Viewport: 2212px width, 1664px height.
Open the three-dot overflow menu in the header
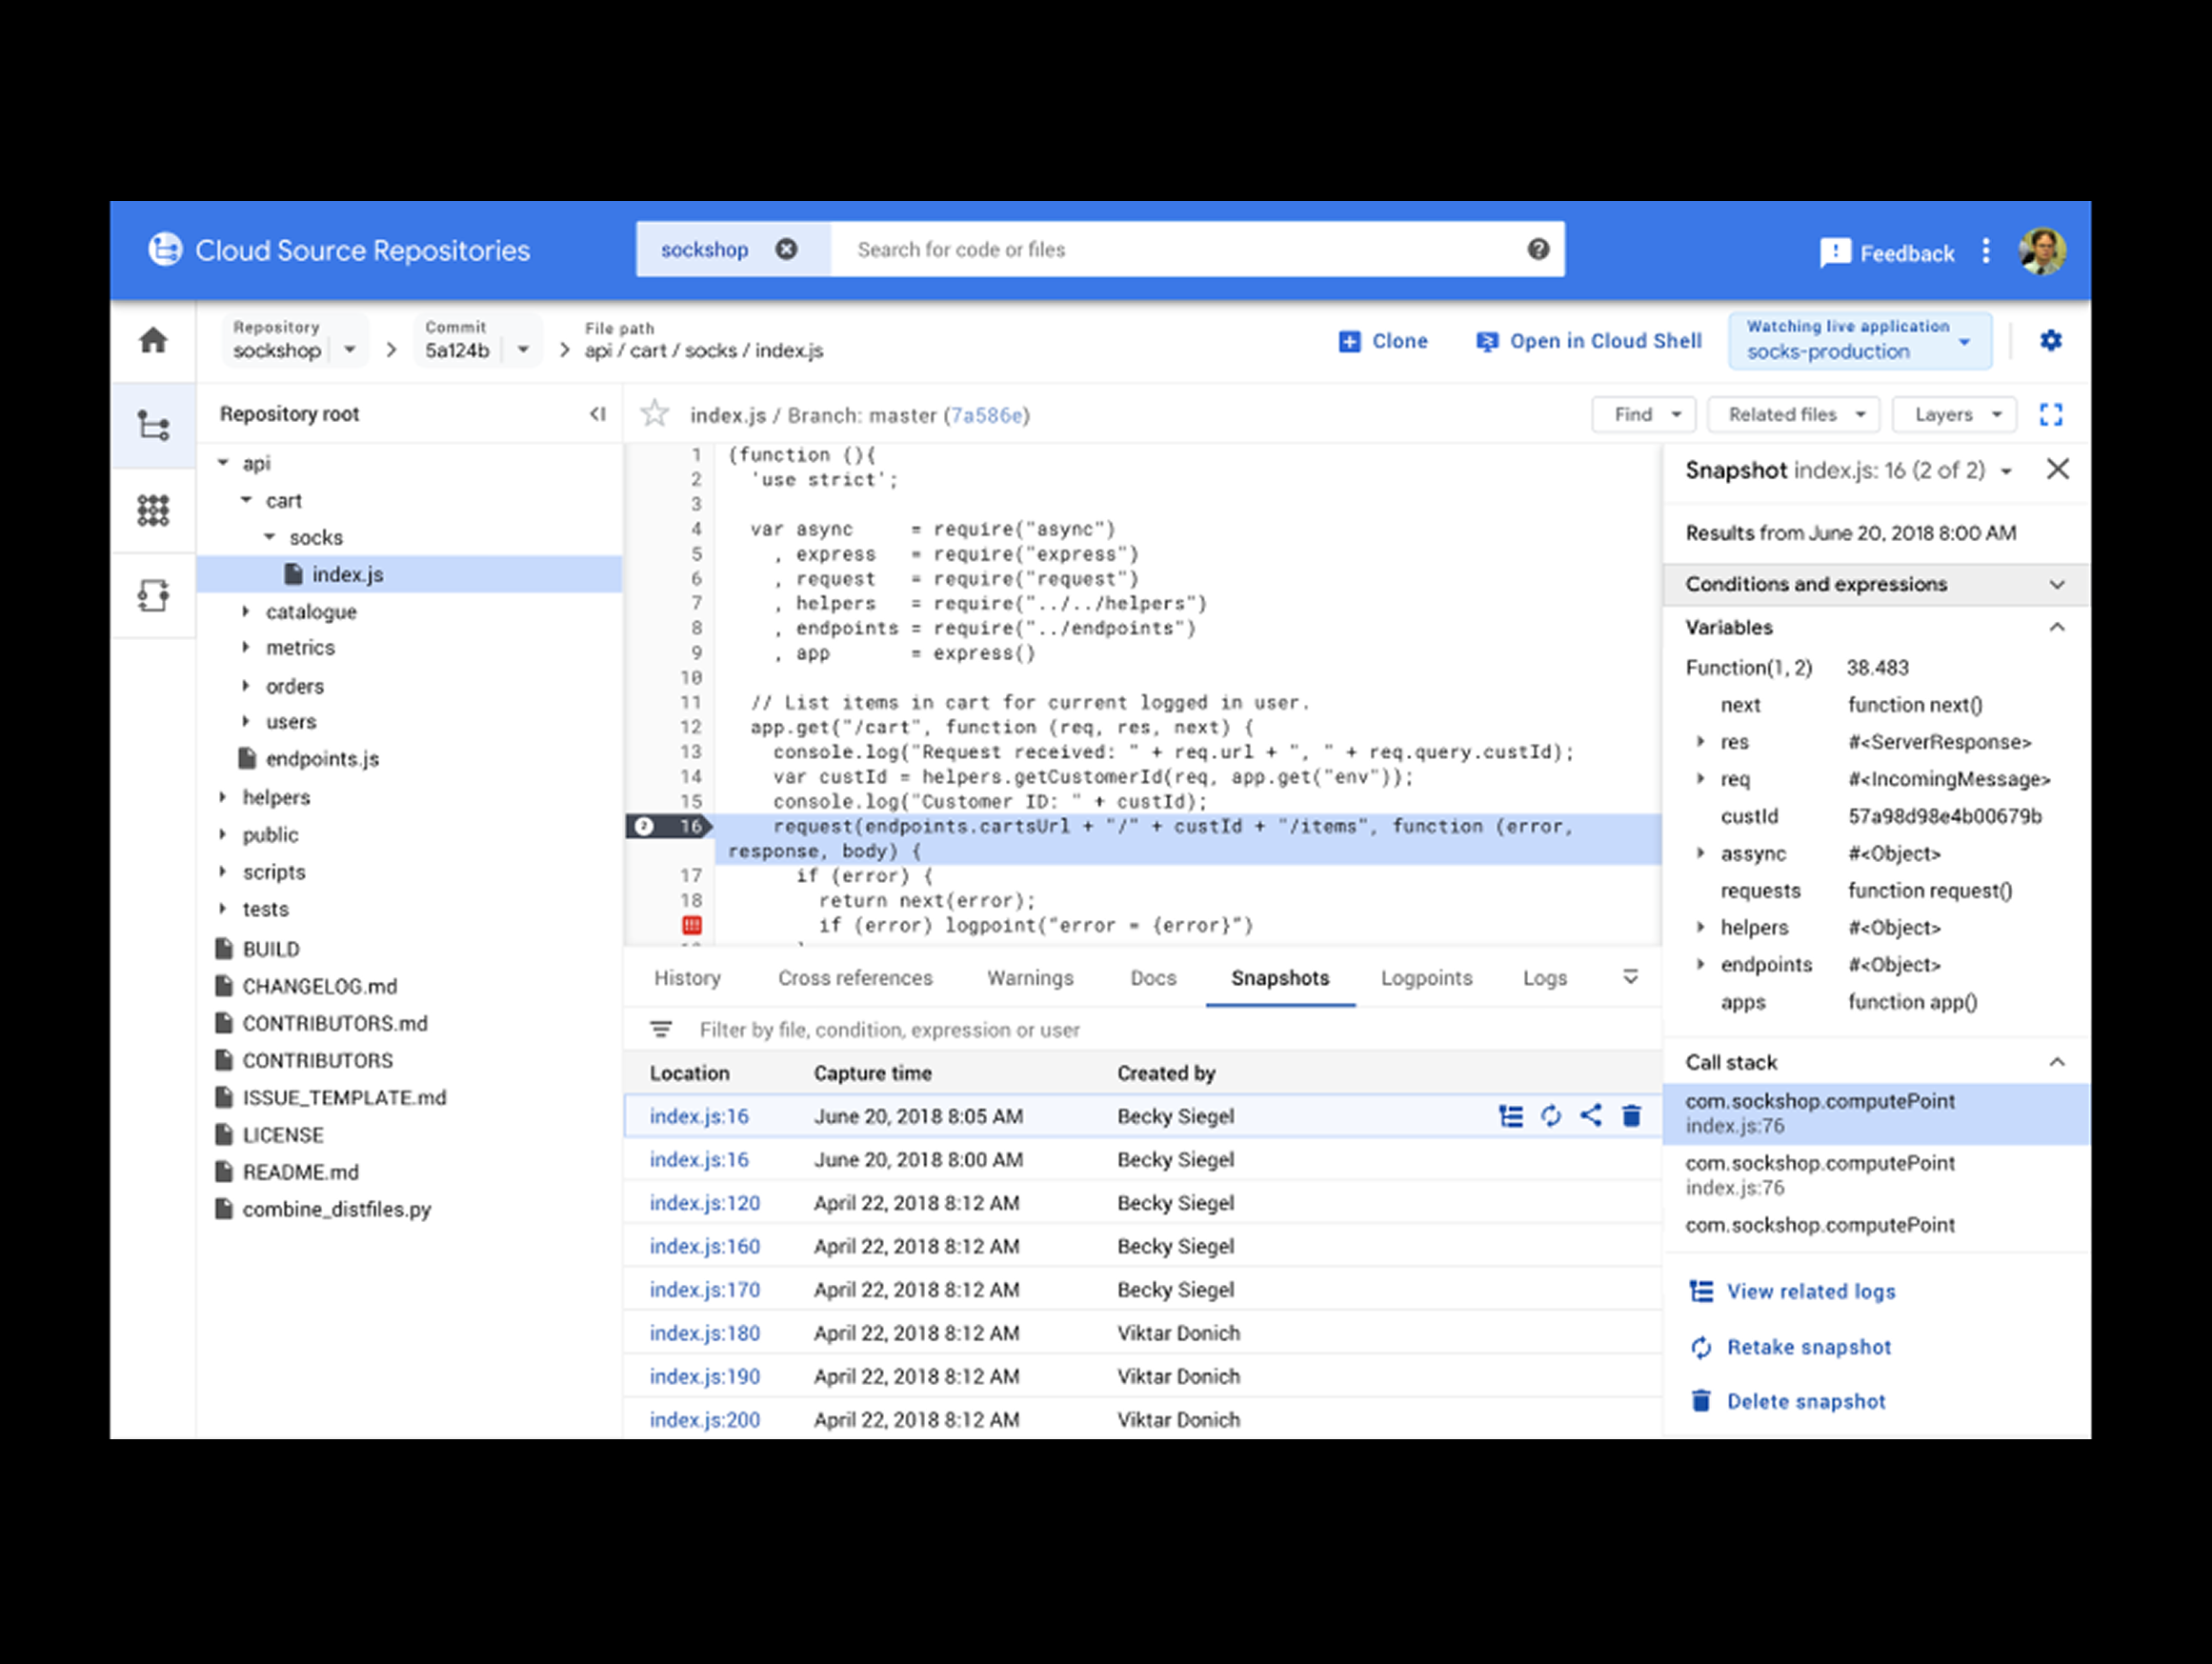1985,251
